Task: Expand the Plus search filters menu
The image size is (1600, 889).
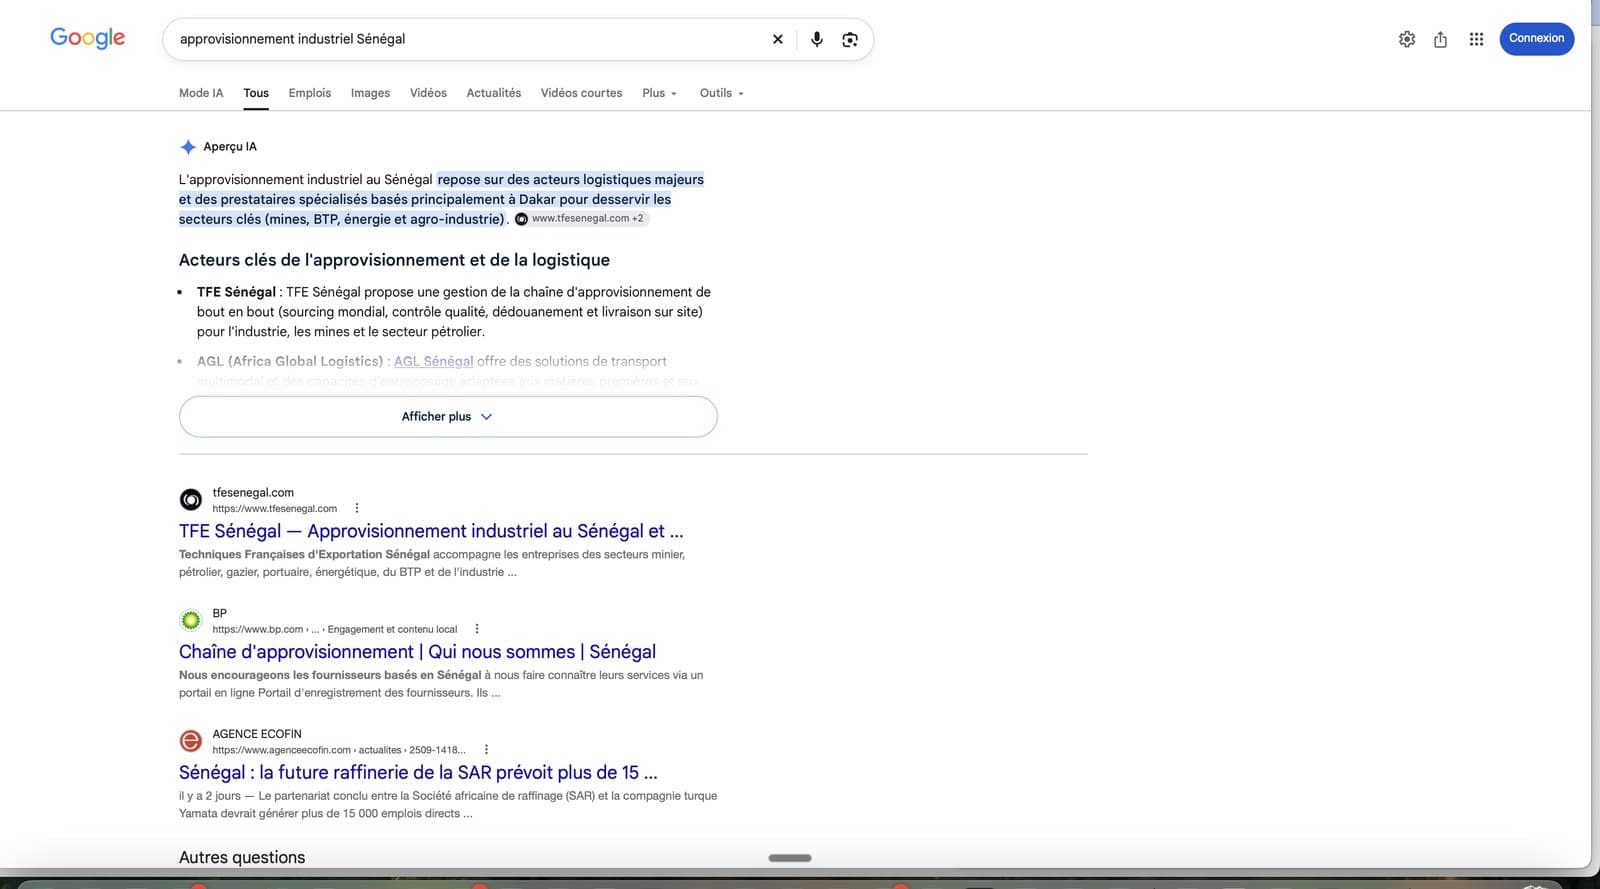Action: click(660, 93)
